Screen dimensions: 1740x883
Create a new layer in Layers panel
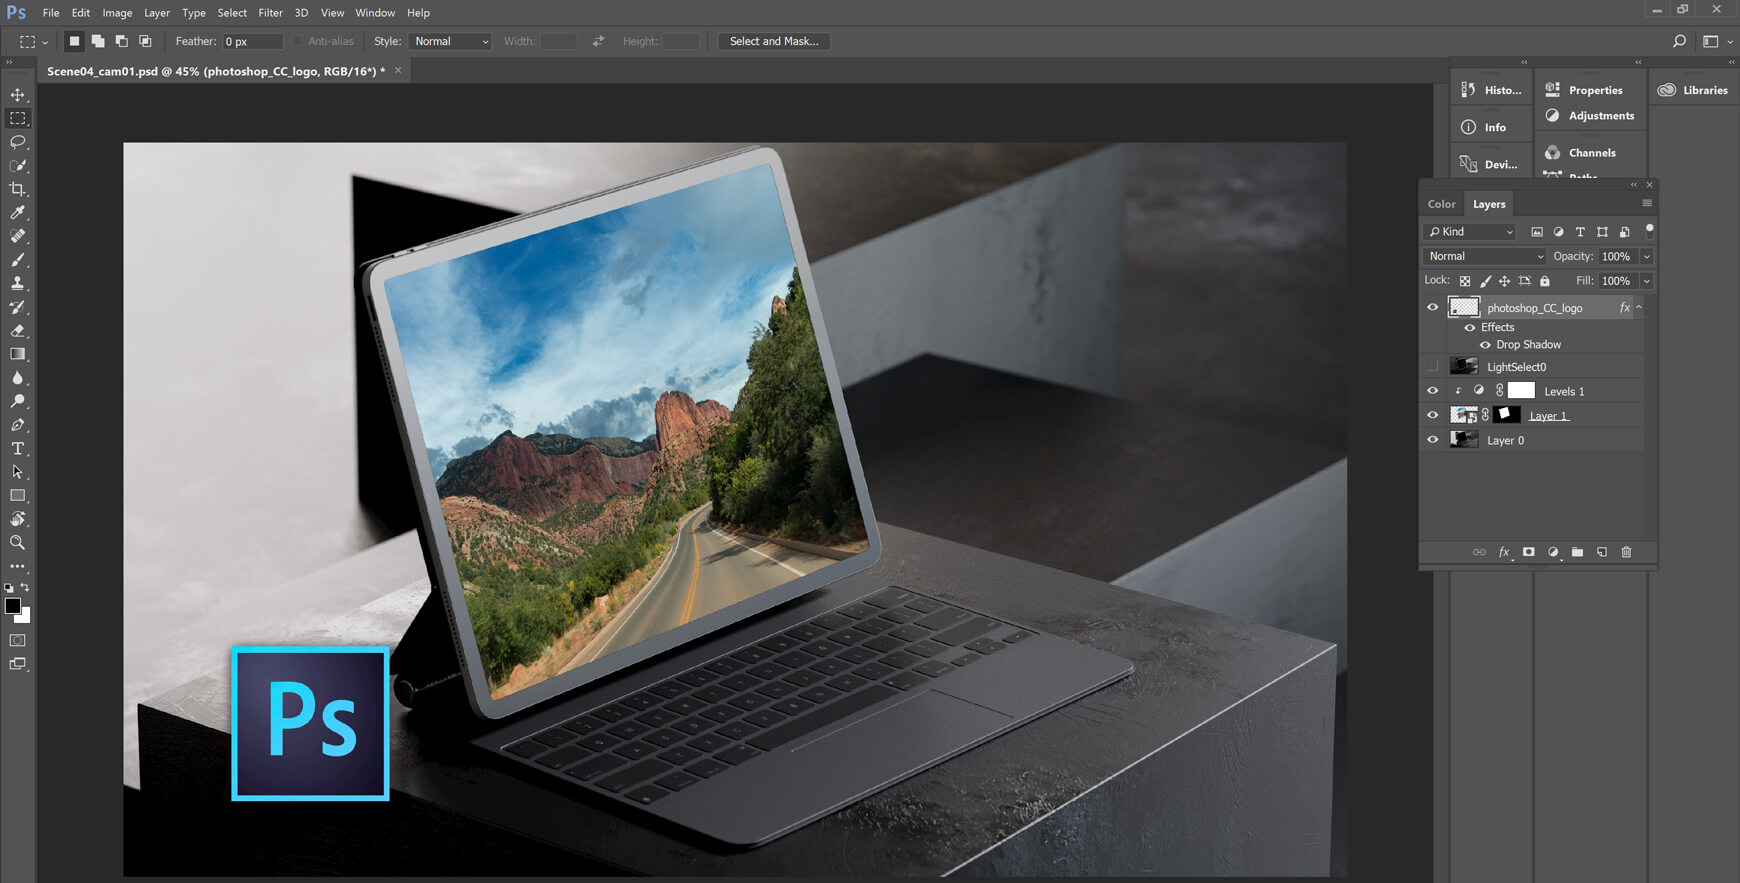click(1602, 552)
